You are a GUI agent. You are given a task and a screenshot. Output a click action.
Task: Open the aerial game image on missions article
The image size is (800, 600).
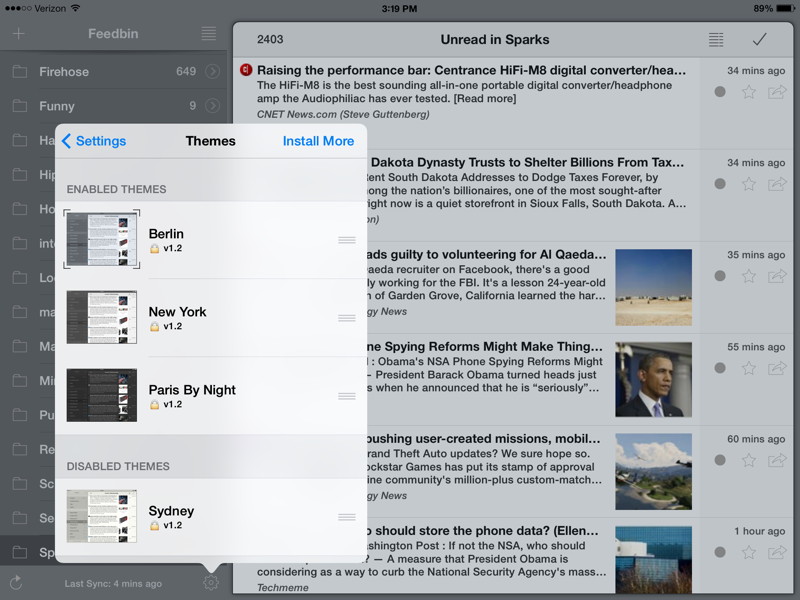(654, 471)
